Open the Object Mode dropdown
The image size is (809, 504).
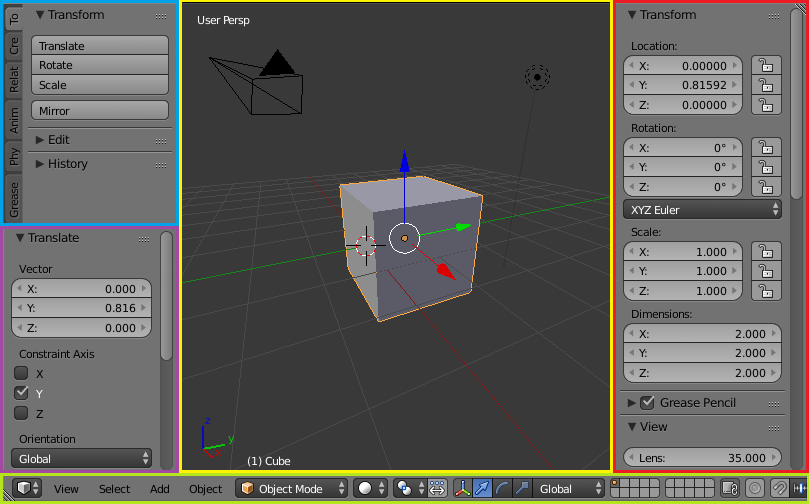(x=292, y=488)
